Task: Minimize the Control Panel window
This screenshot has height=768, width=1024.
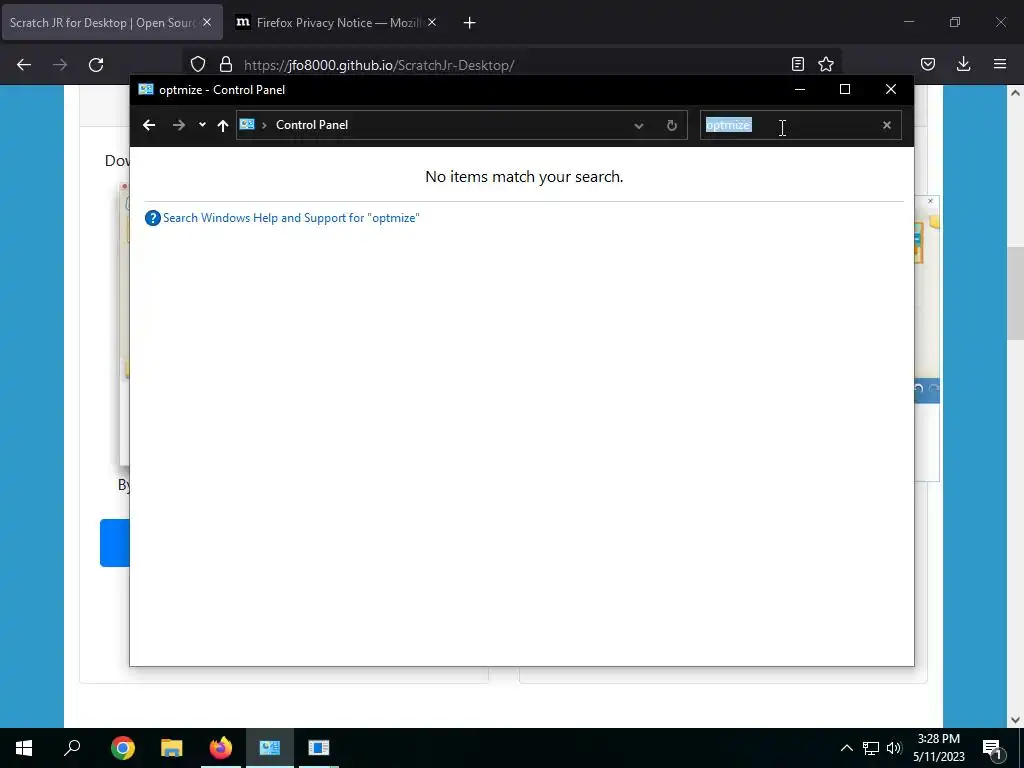Action: pos(799,89)
